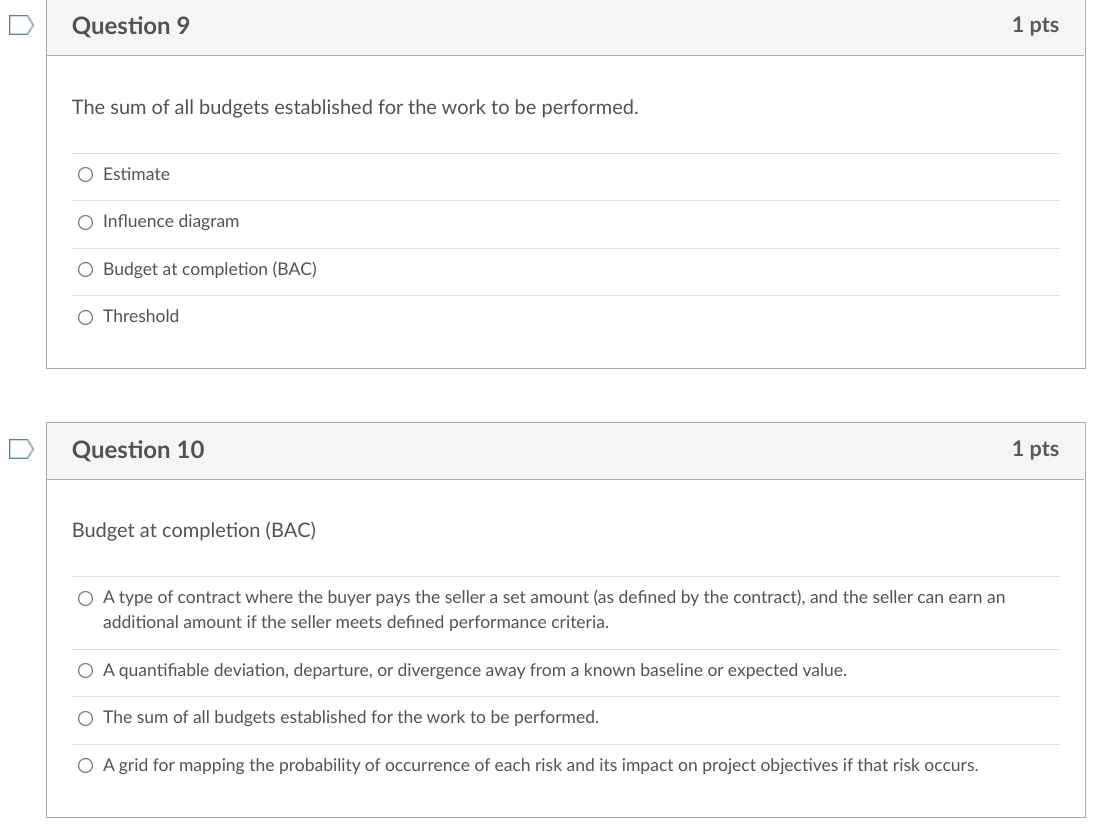
Task: Click the Estimate answer label text
Action: pos(137,174)
